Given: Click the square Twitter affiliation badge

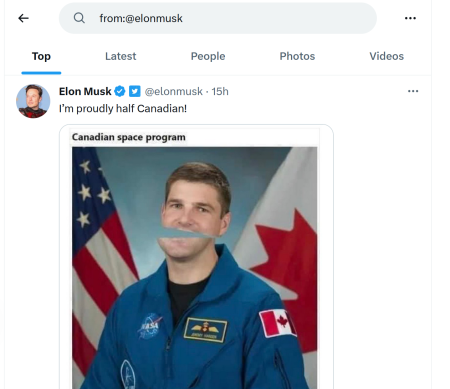Looking at the screenshot, I should point(135,91).
